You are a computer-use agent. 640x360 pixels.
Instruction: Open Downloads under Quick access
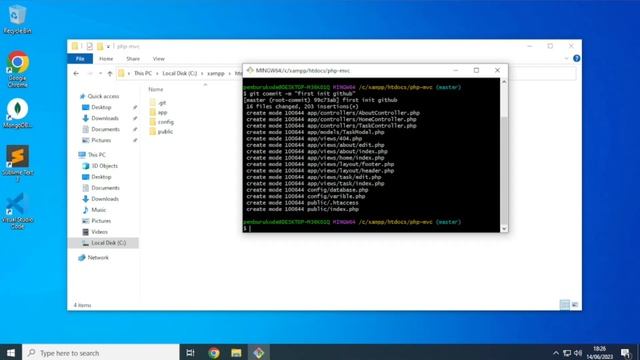point(104,118)
